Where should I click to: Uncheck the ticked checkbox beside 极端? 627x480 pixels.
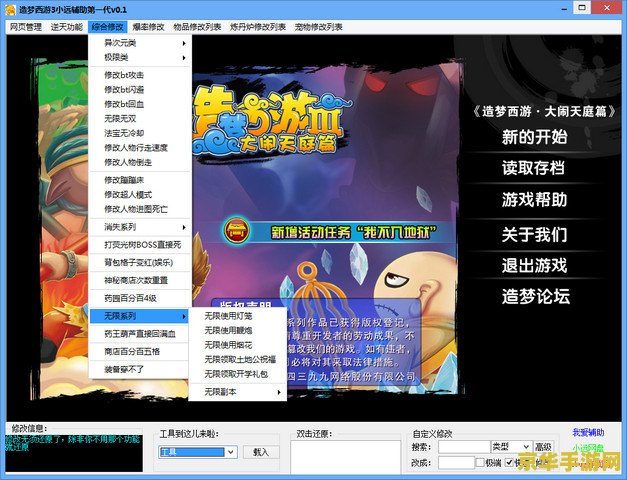tap(509, 463)
